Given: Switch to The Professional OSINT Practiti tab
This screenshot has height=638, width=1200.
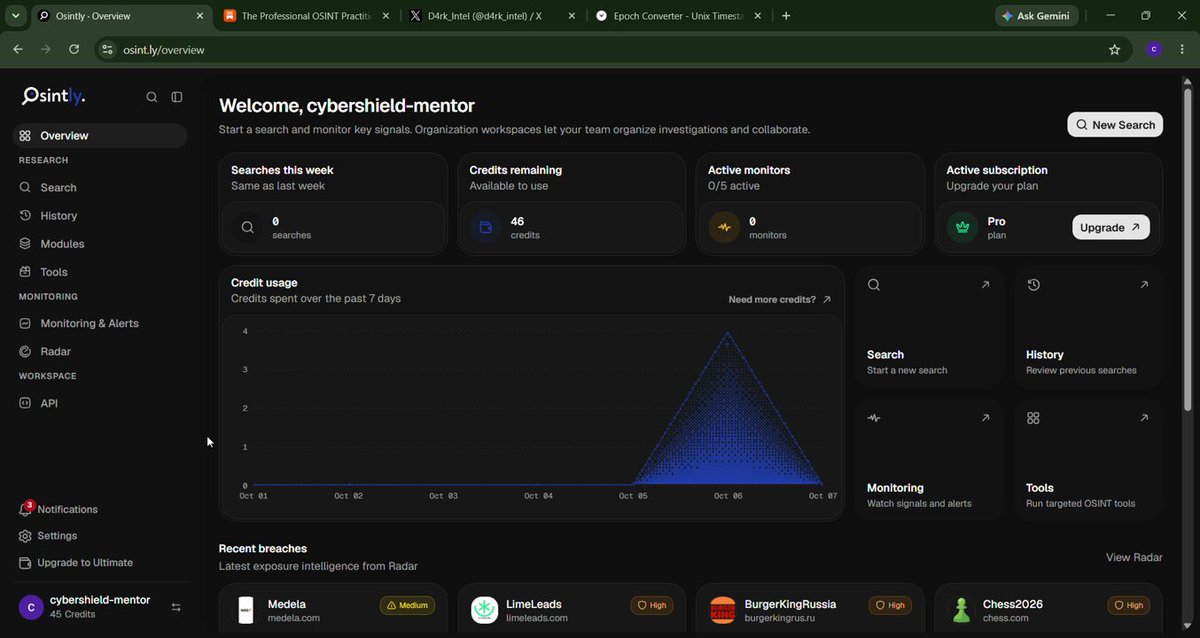Looking at the screenshot, I should [x=297, y=16].
